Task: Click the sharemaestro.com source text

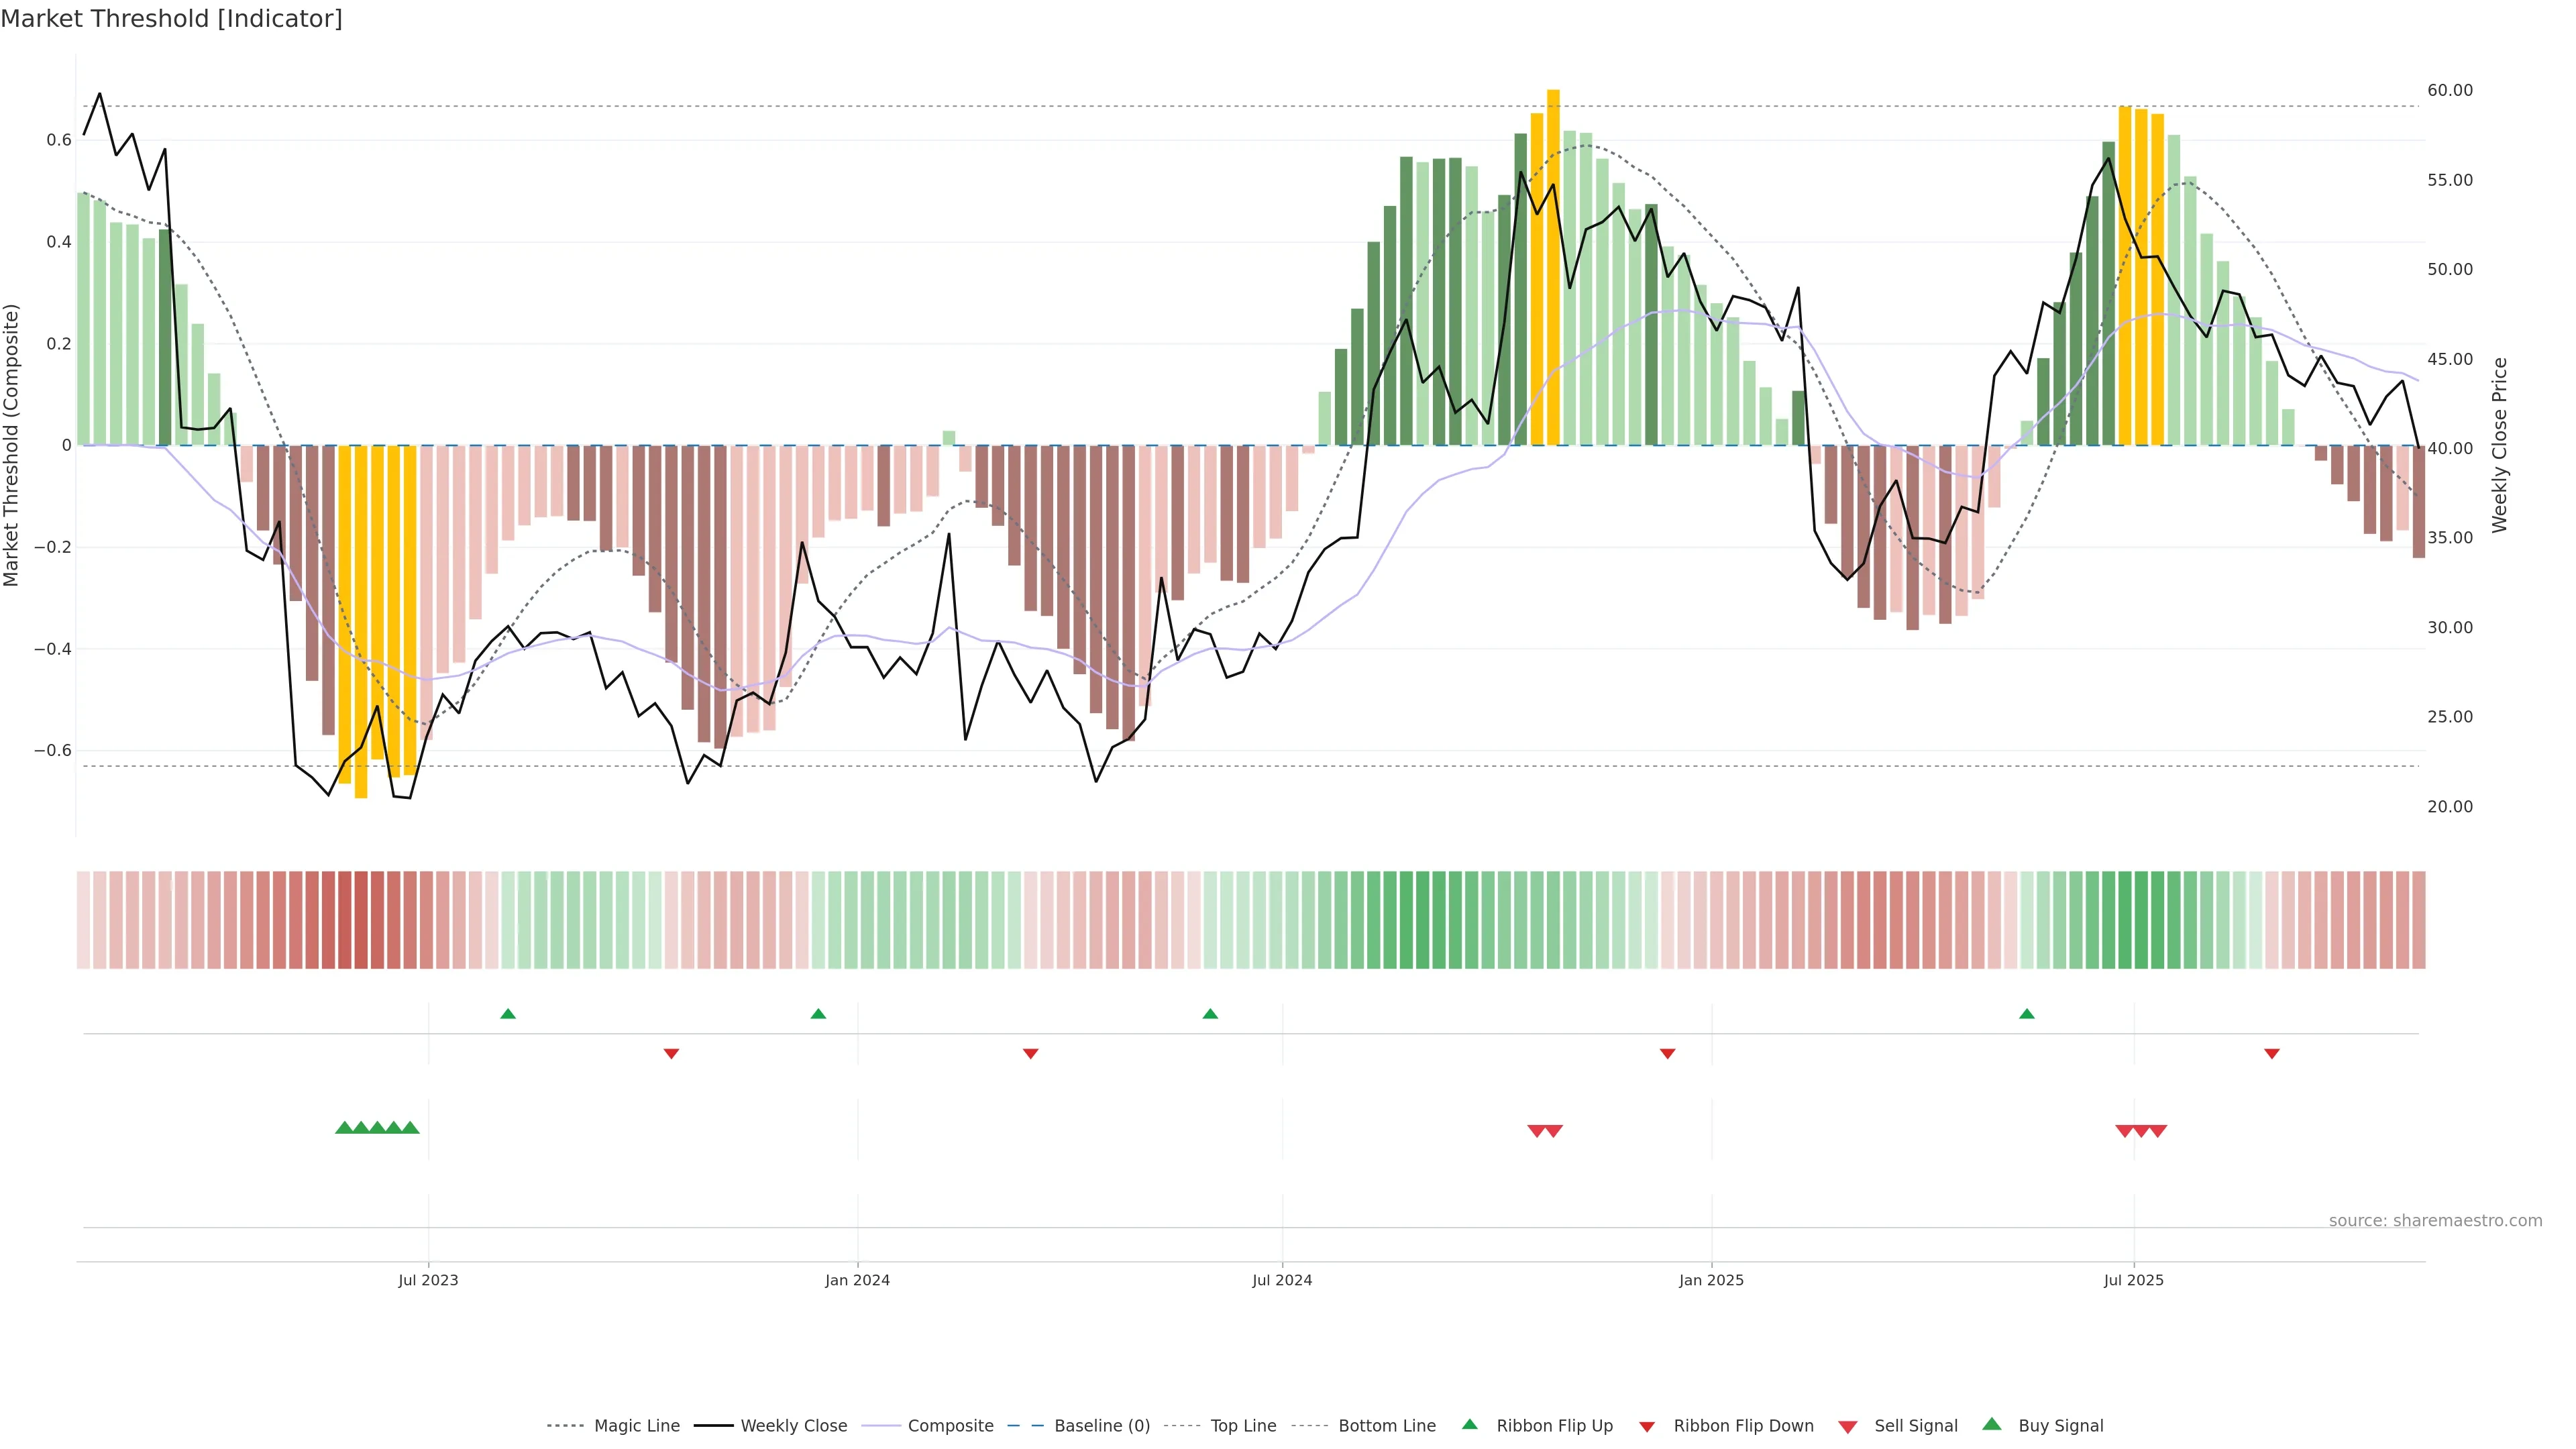Action: 2435,1220
